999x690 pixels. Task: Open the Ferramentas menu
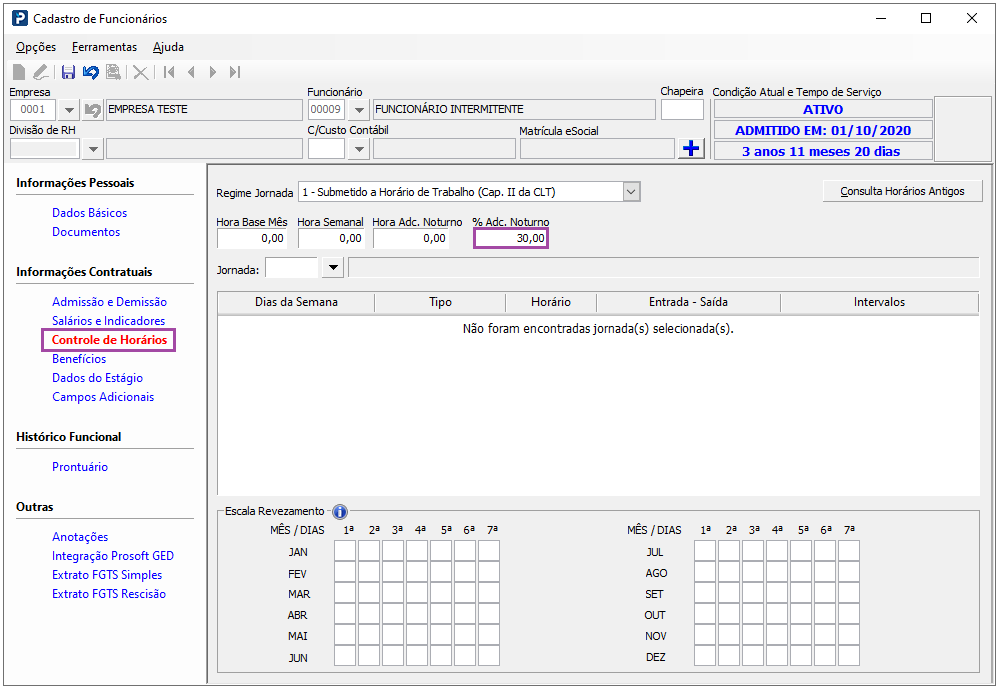pos(104,47)
